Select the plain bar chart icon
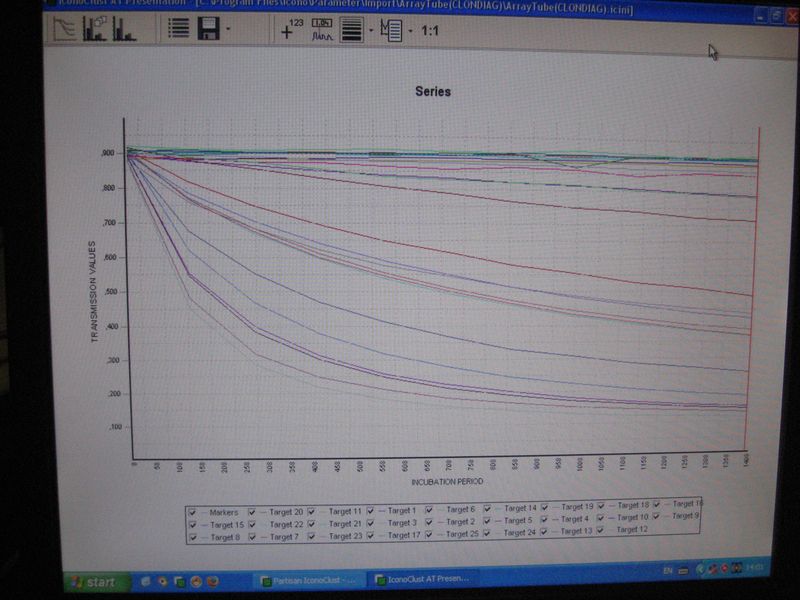The height and width of the screenshot is (600, 800). (x=124, y=29)
